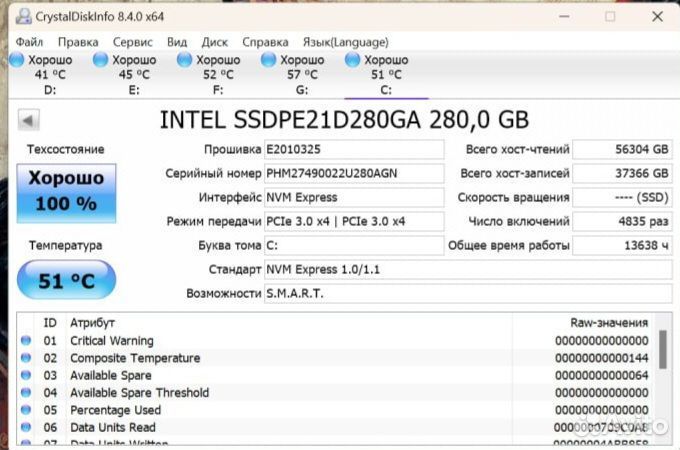Minimize the CrystalDiskInfo window
680x450 pixels.
tap(564, 16)
